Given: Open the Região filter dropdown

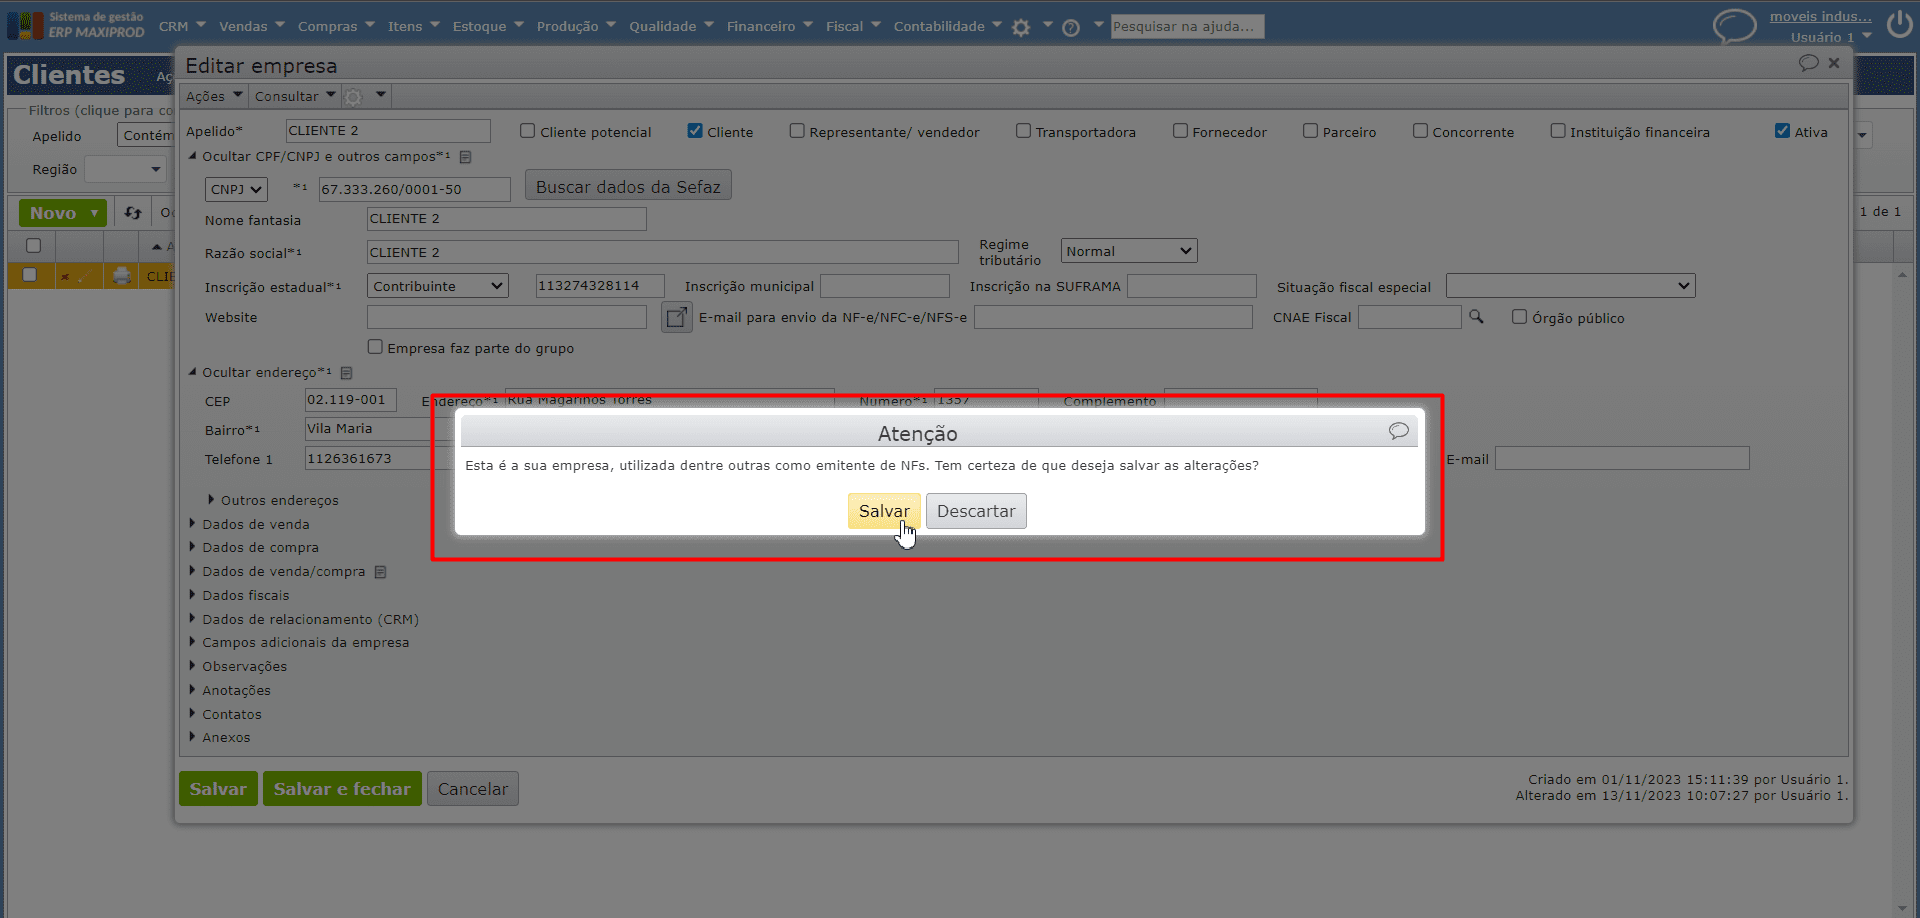Looking at the screenshot, I should click(x=125, y=169).
